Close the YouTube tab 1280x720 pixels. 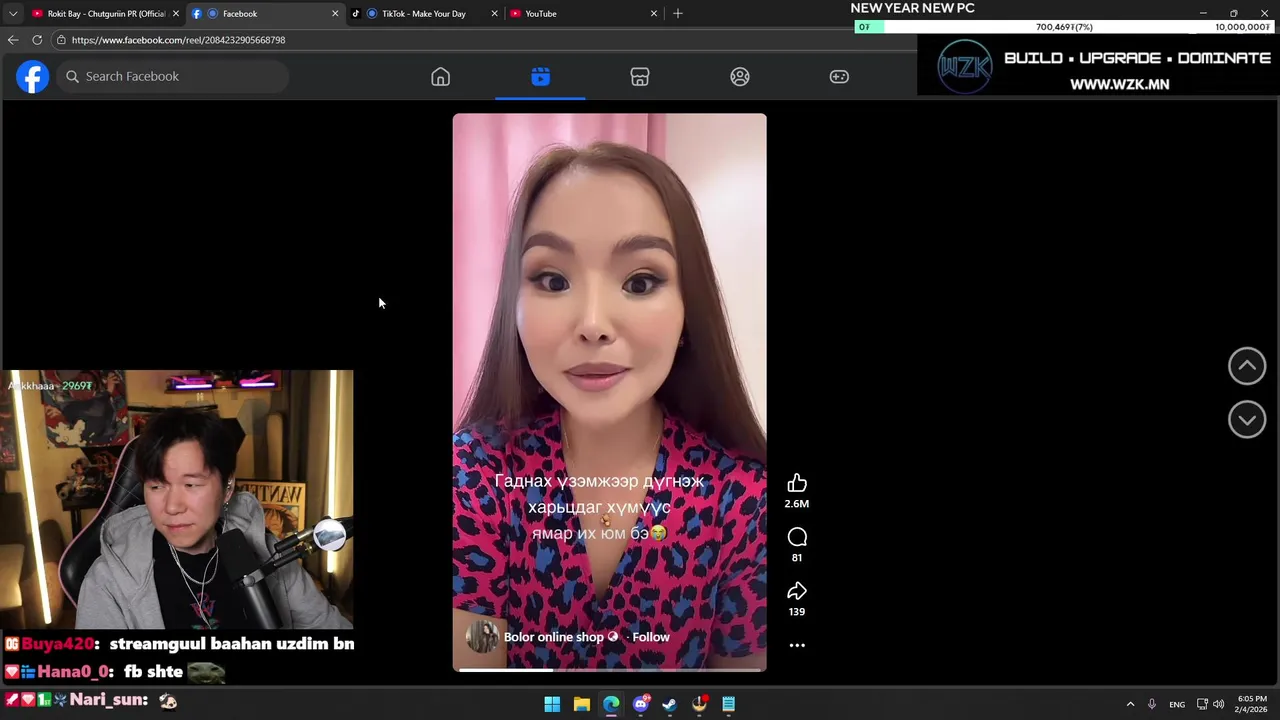654,14
